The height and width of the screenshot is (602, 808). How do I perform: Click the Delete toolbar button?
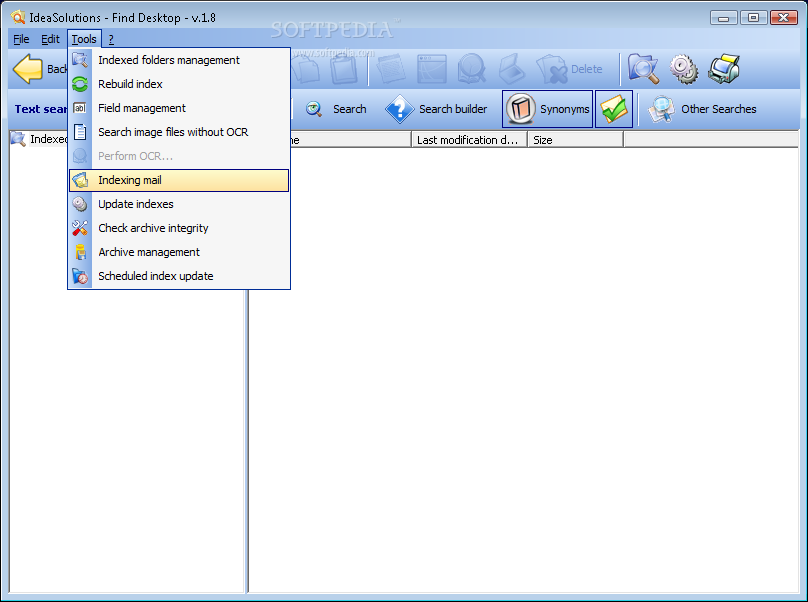pyautogui.click(x=570, y=69)
